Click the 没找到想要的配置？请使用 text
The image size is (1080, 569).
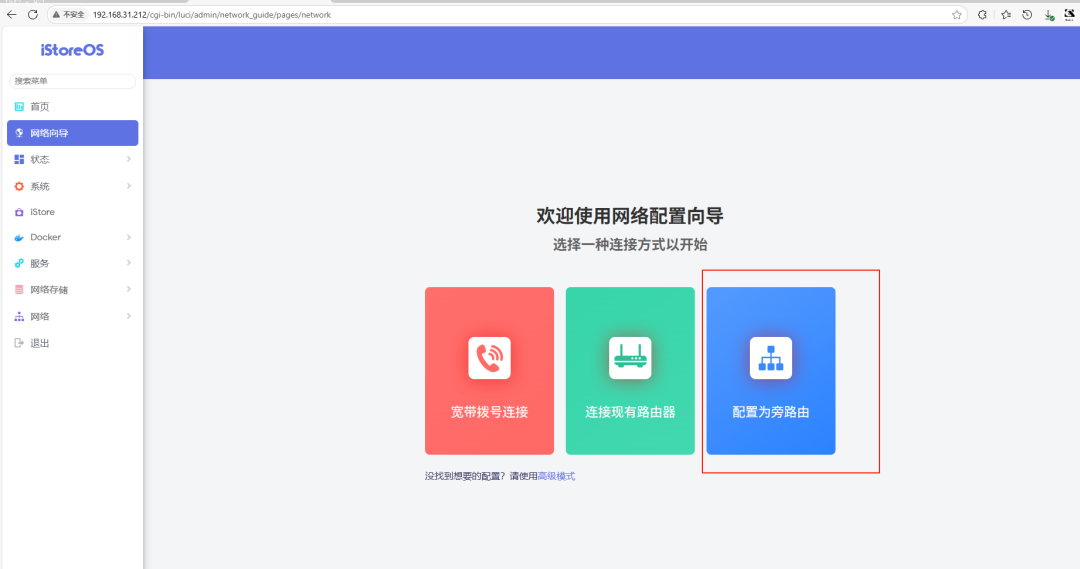pos(481,476)
